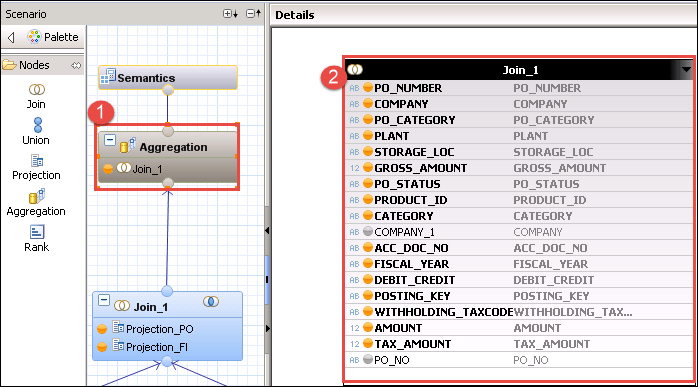Image resolution: width=698 pixels, height=387 pixels.
Task: Click the Details panel title
Action: click(295, 15)
